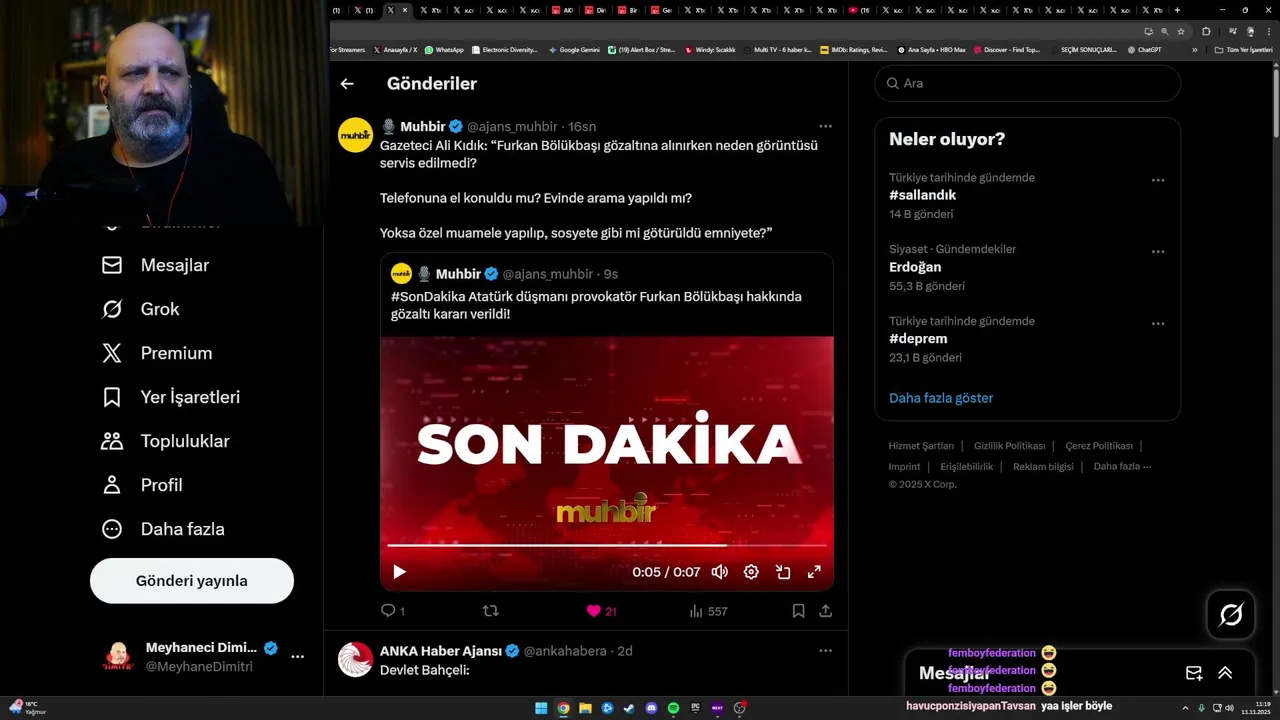Play the SON DAKİKA video
This screenshot has height=720, width=1280.
click(399, 572)
